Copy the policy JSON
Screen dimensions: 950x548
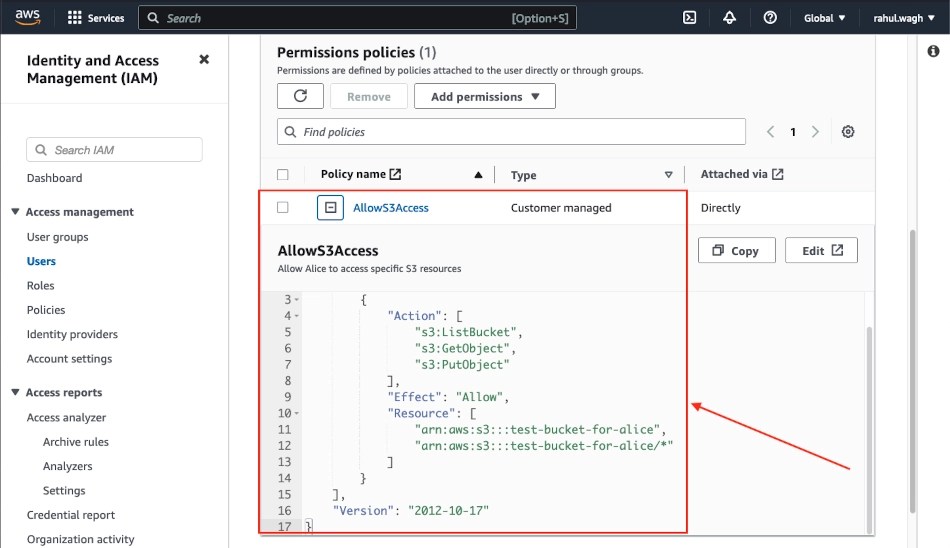pyautogui.click(x=736, y=250)
